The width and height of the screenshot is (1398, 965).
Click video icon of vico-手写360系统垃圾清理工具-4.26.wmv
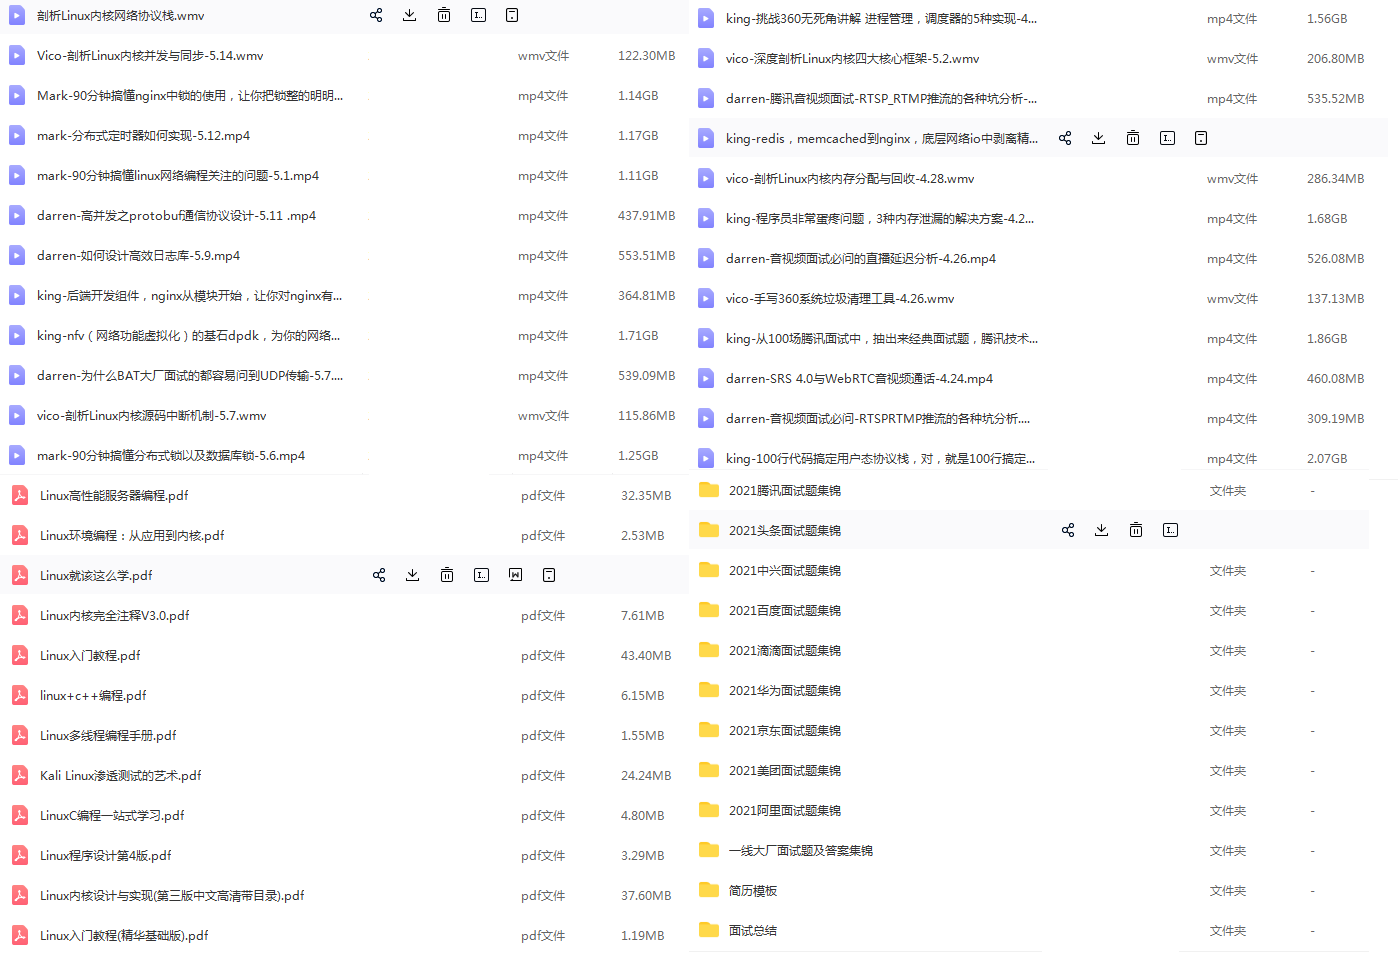(706, 298)
